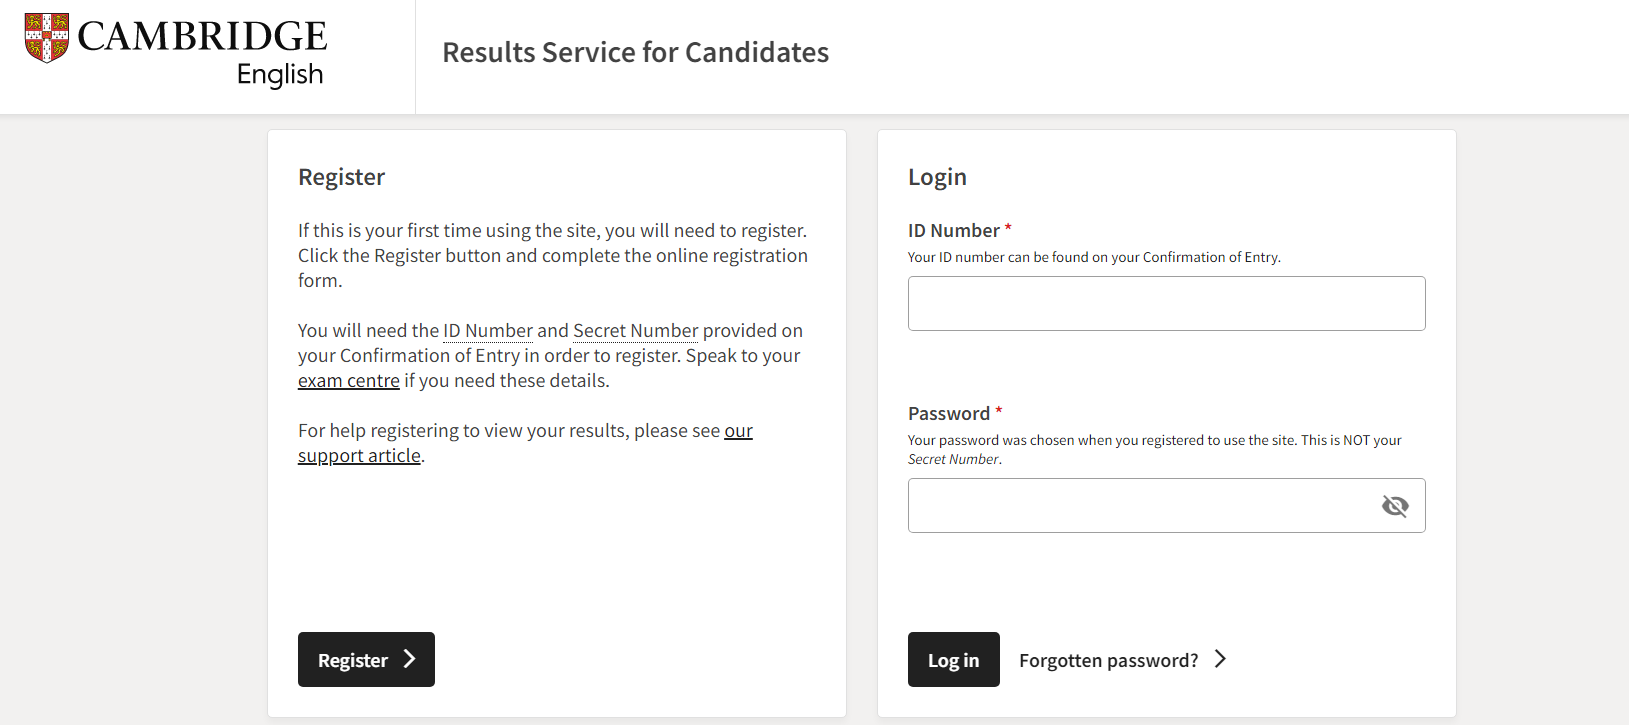Click the arrow next to Forgotten password
The height and width of the screenshot is (725, 1629).
(1220, 659)
